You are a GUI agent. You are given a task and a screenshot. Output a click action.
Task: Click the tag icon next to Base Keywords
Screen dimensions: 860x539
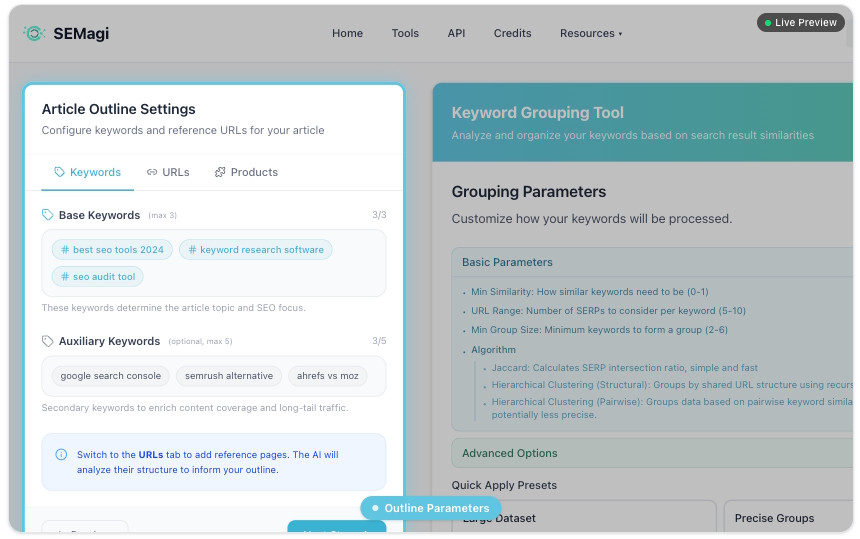tap(48, 215)
